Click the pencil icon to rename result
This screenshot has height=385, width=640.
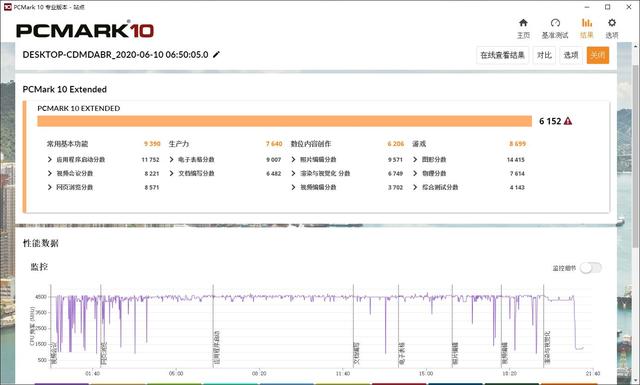pyautogui.click(x=216, y=54)
